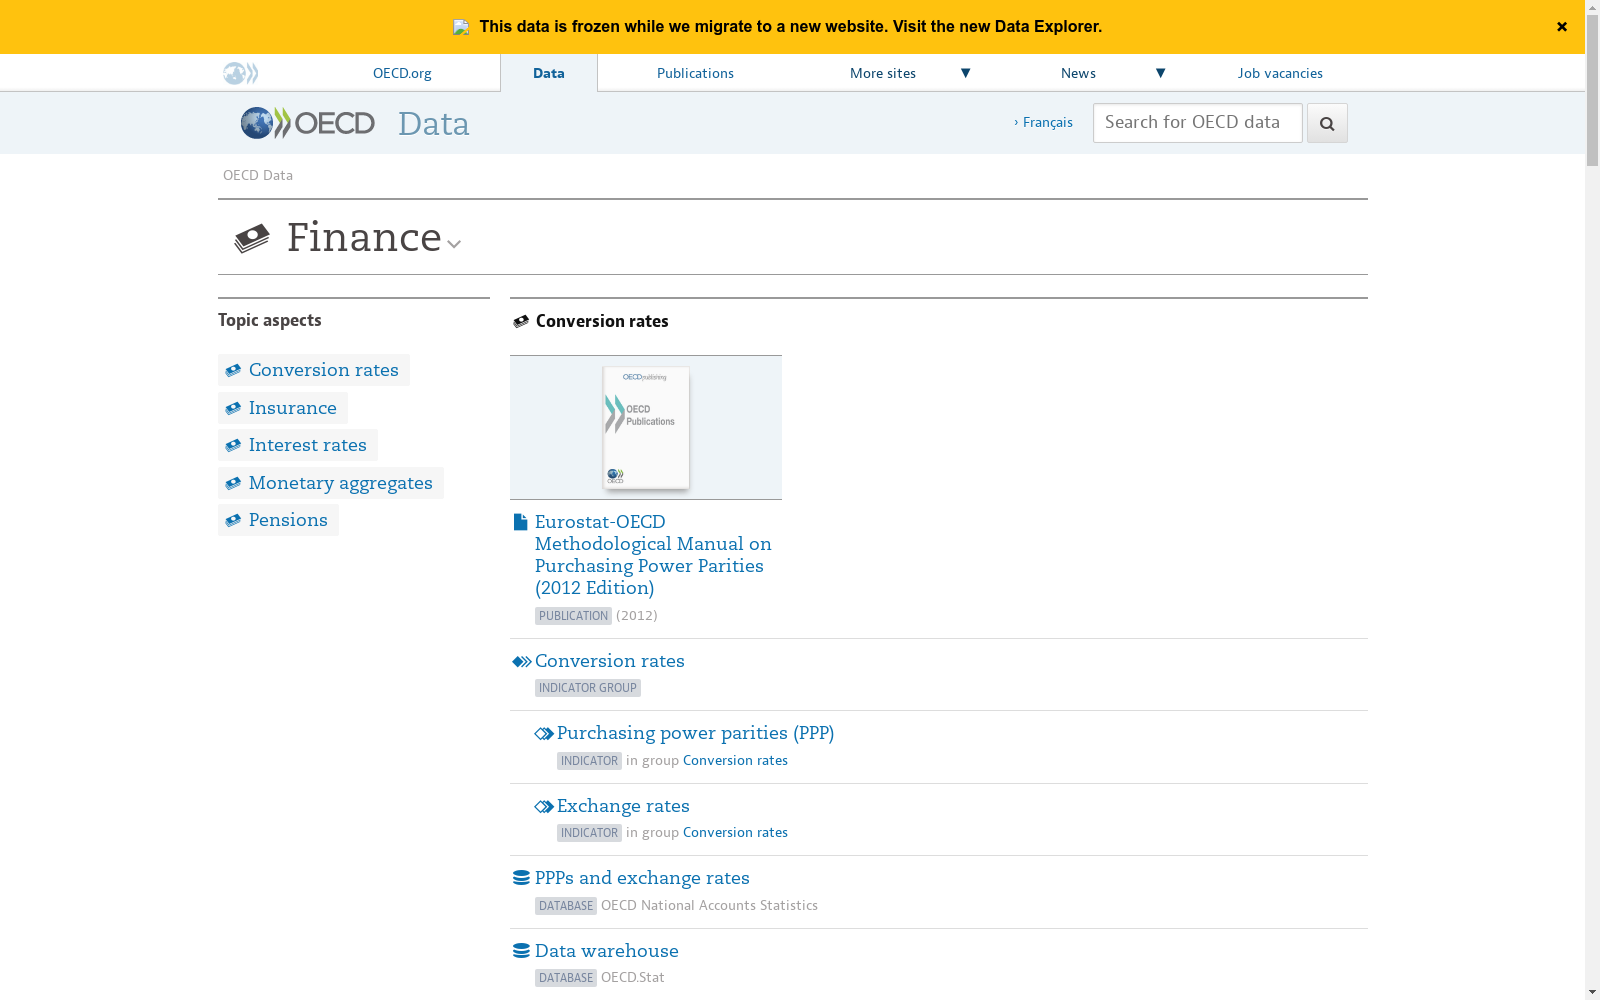Click the indicator icon beside Exchange rates
This screenshot has height=1000, width=1600.
tap(544, 807)
